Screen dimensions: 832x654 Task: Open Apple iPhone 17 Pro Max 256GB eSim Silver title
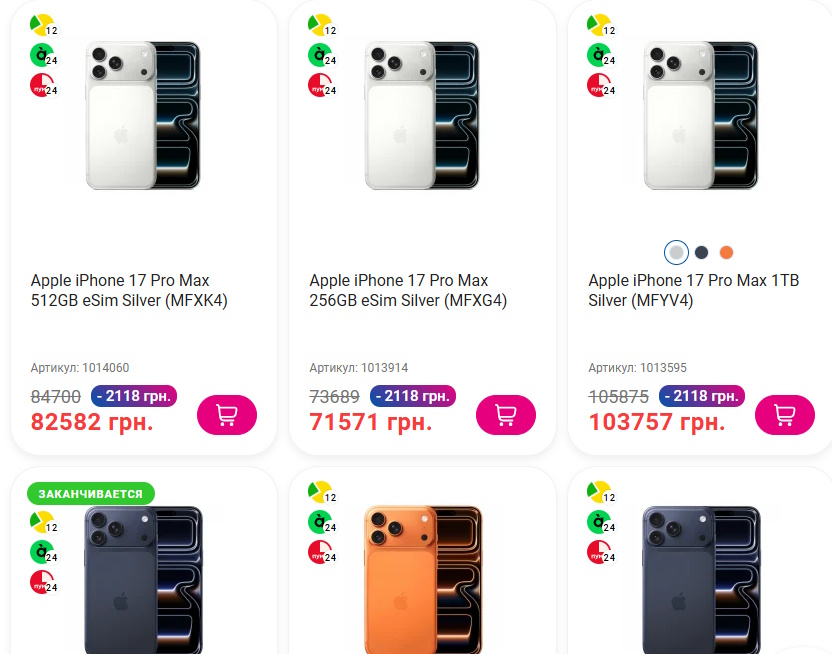click(408, 290)
